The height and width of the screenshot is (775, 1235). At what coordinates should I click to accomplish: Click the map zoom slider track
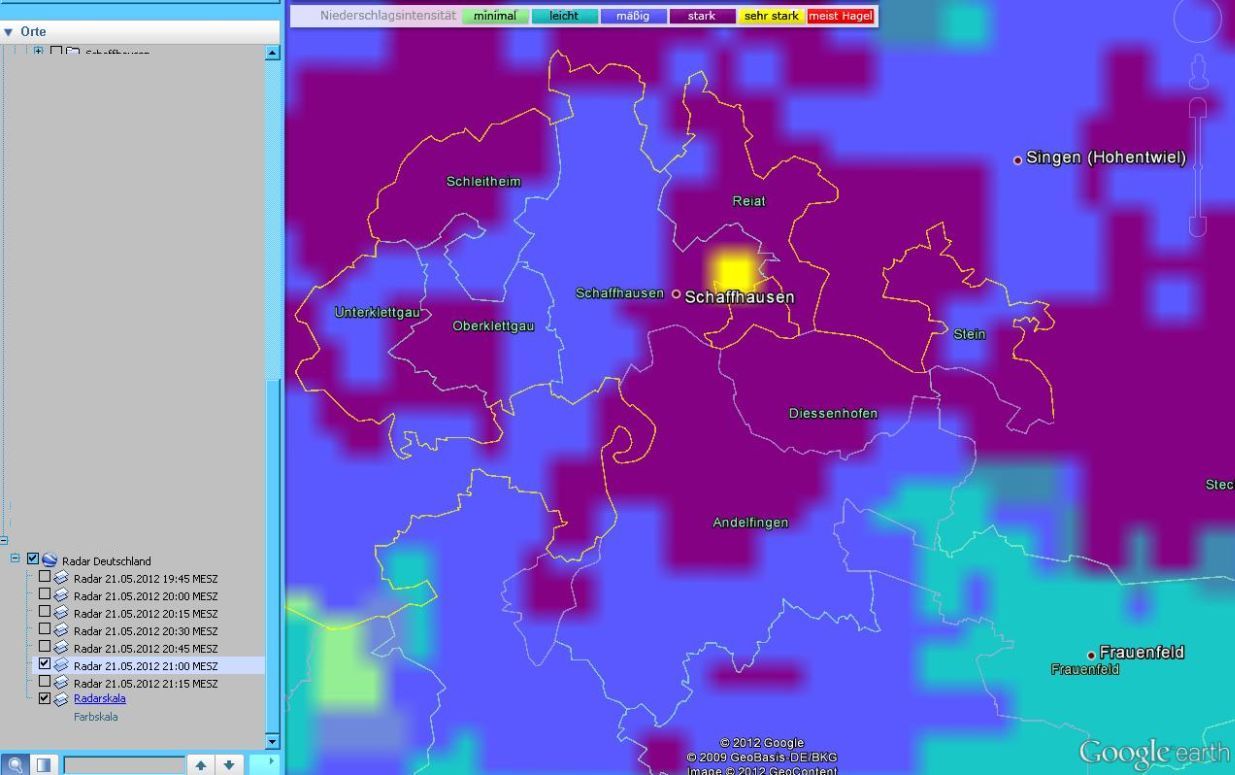[x=1198, y=167]
